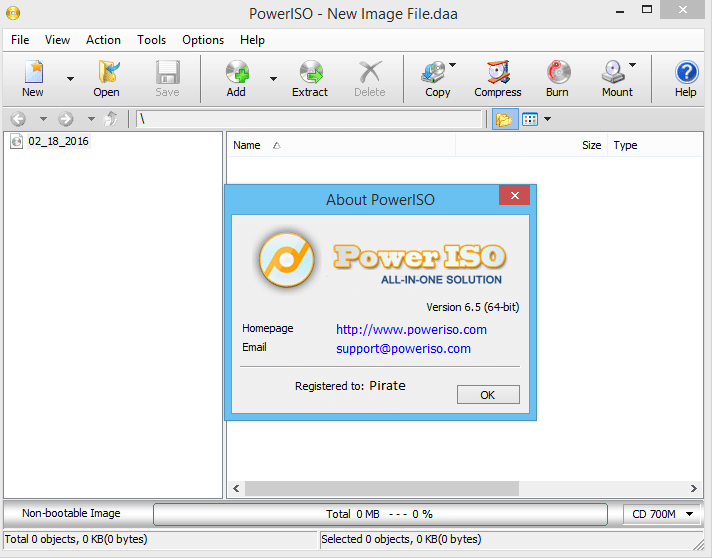Click the PowerISO title bar disc icon
Viewport: 712px width, 558px height.
point(13,13)
